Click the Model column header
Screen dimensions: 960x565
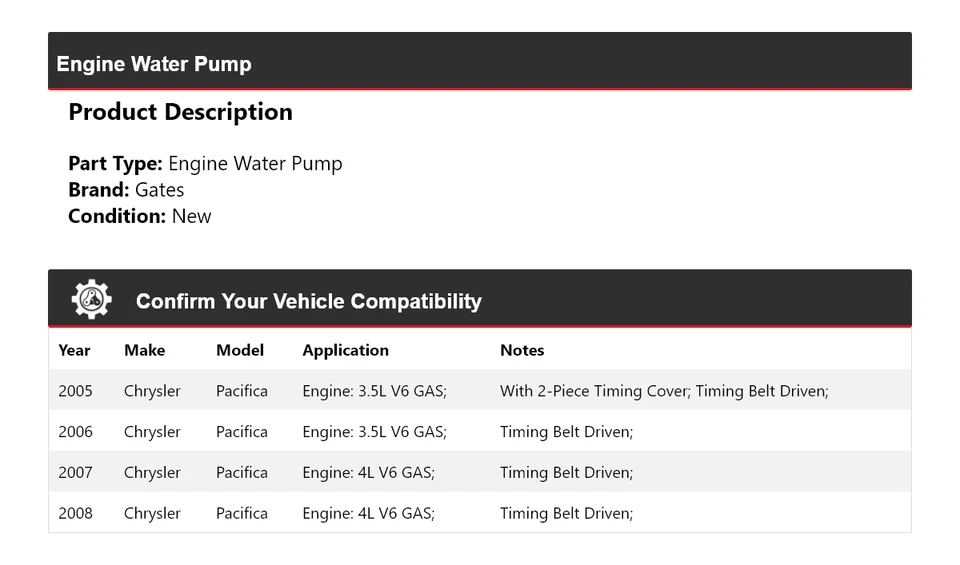click(x=240, y=350)
